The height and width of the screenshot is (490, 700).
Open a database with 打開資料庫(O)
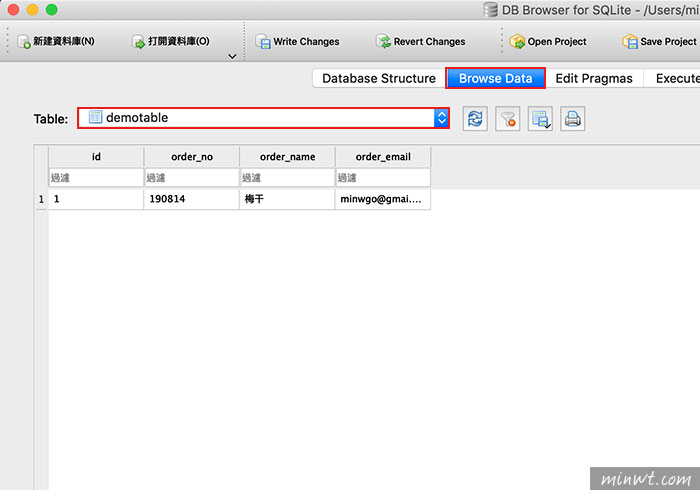pyautogui.click(x=171, y=42)
